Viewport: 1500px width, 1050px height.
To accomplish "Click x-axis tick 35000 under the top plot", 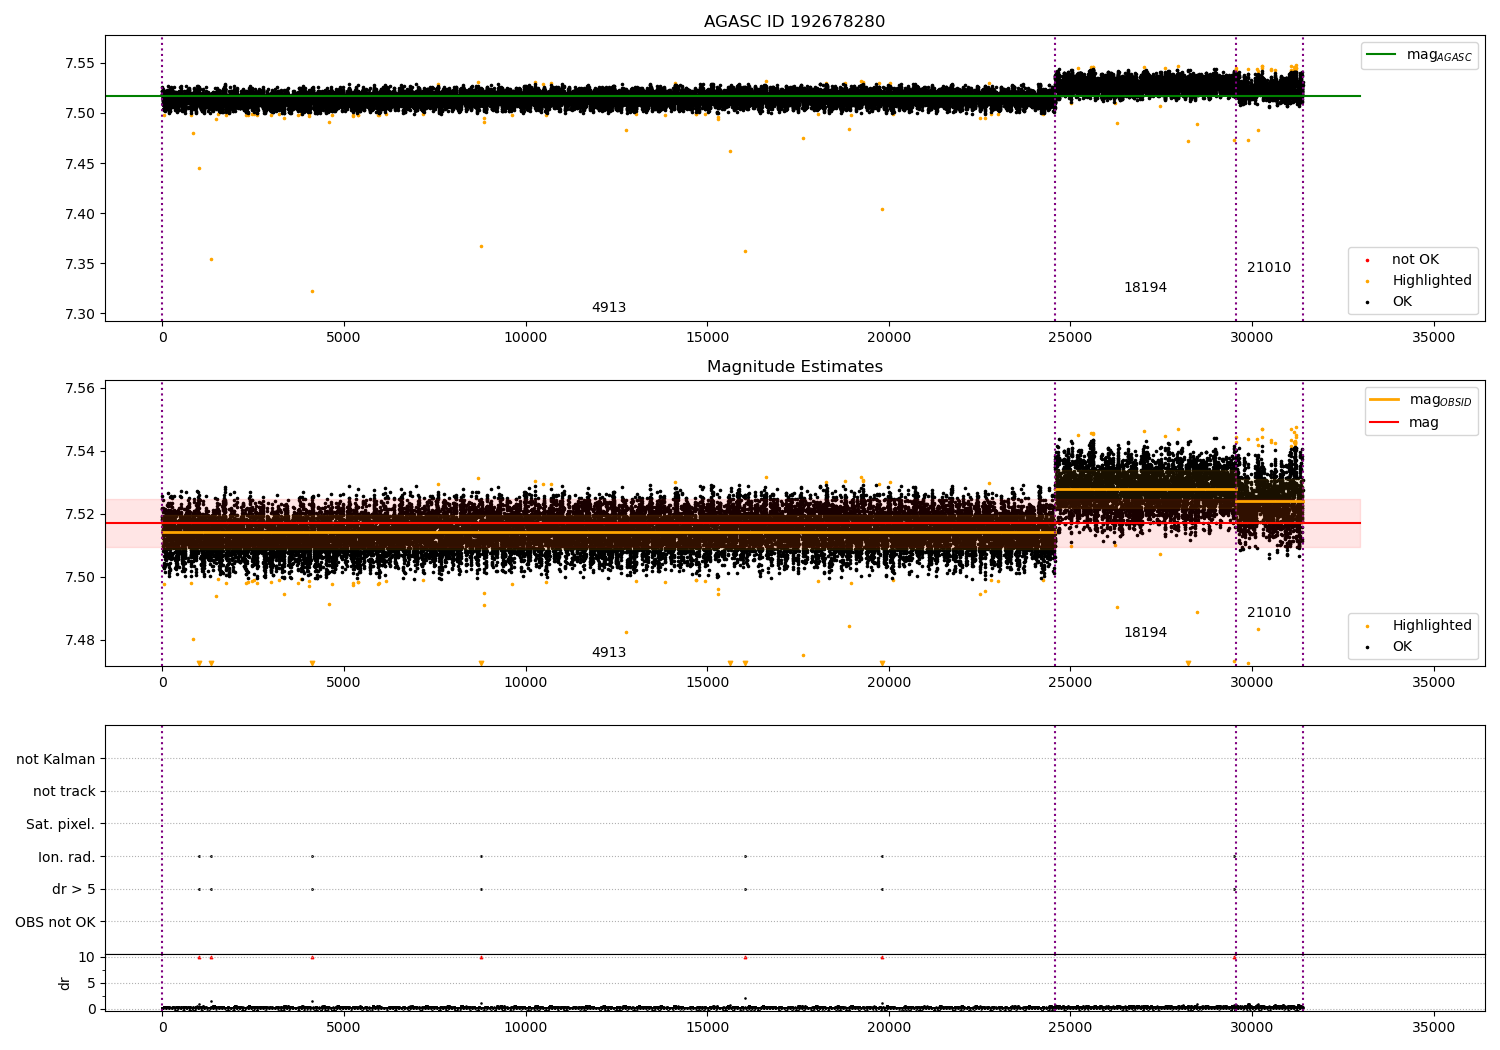I will pyautogui.click(x=1433, y=338).
